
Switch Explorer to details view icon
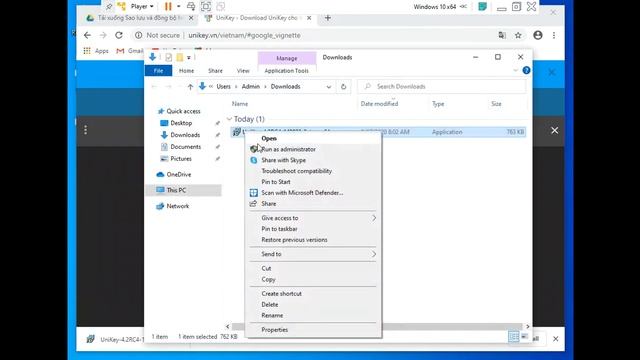click(513, 337)
